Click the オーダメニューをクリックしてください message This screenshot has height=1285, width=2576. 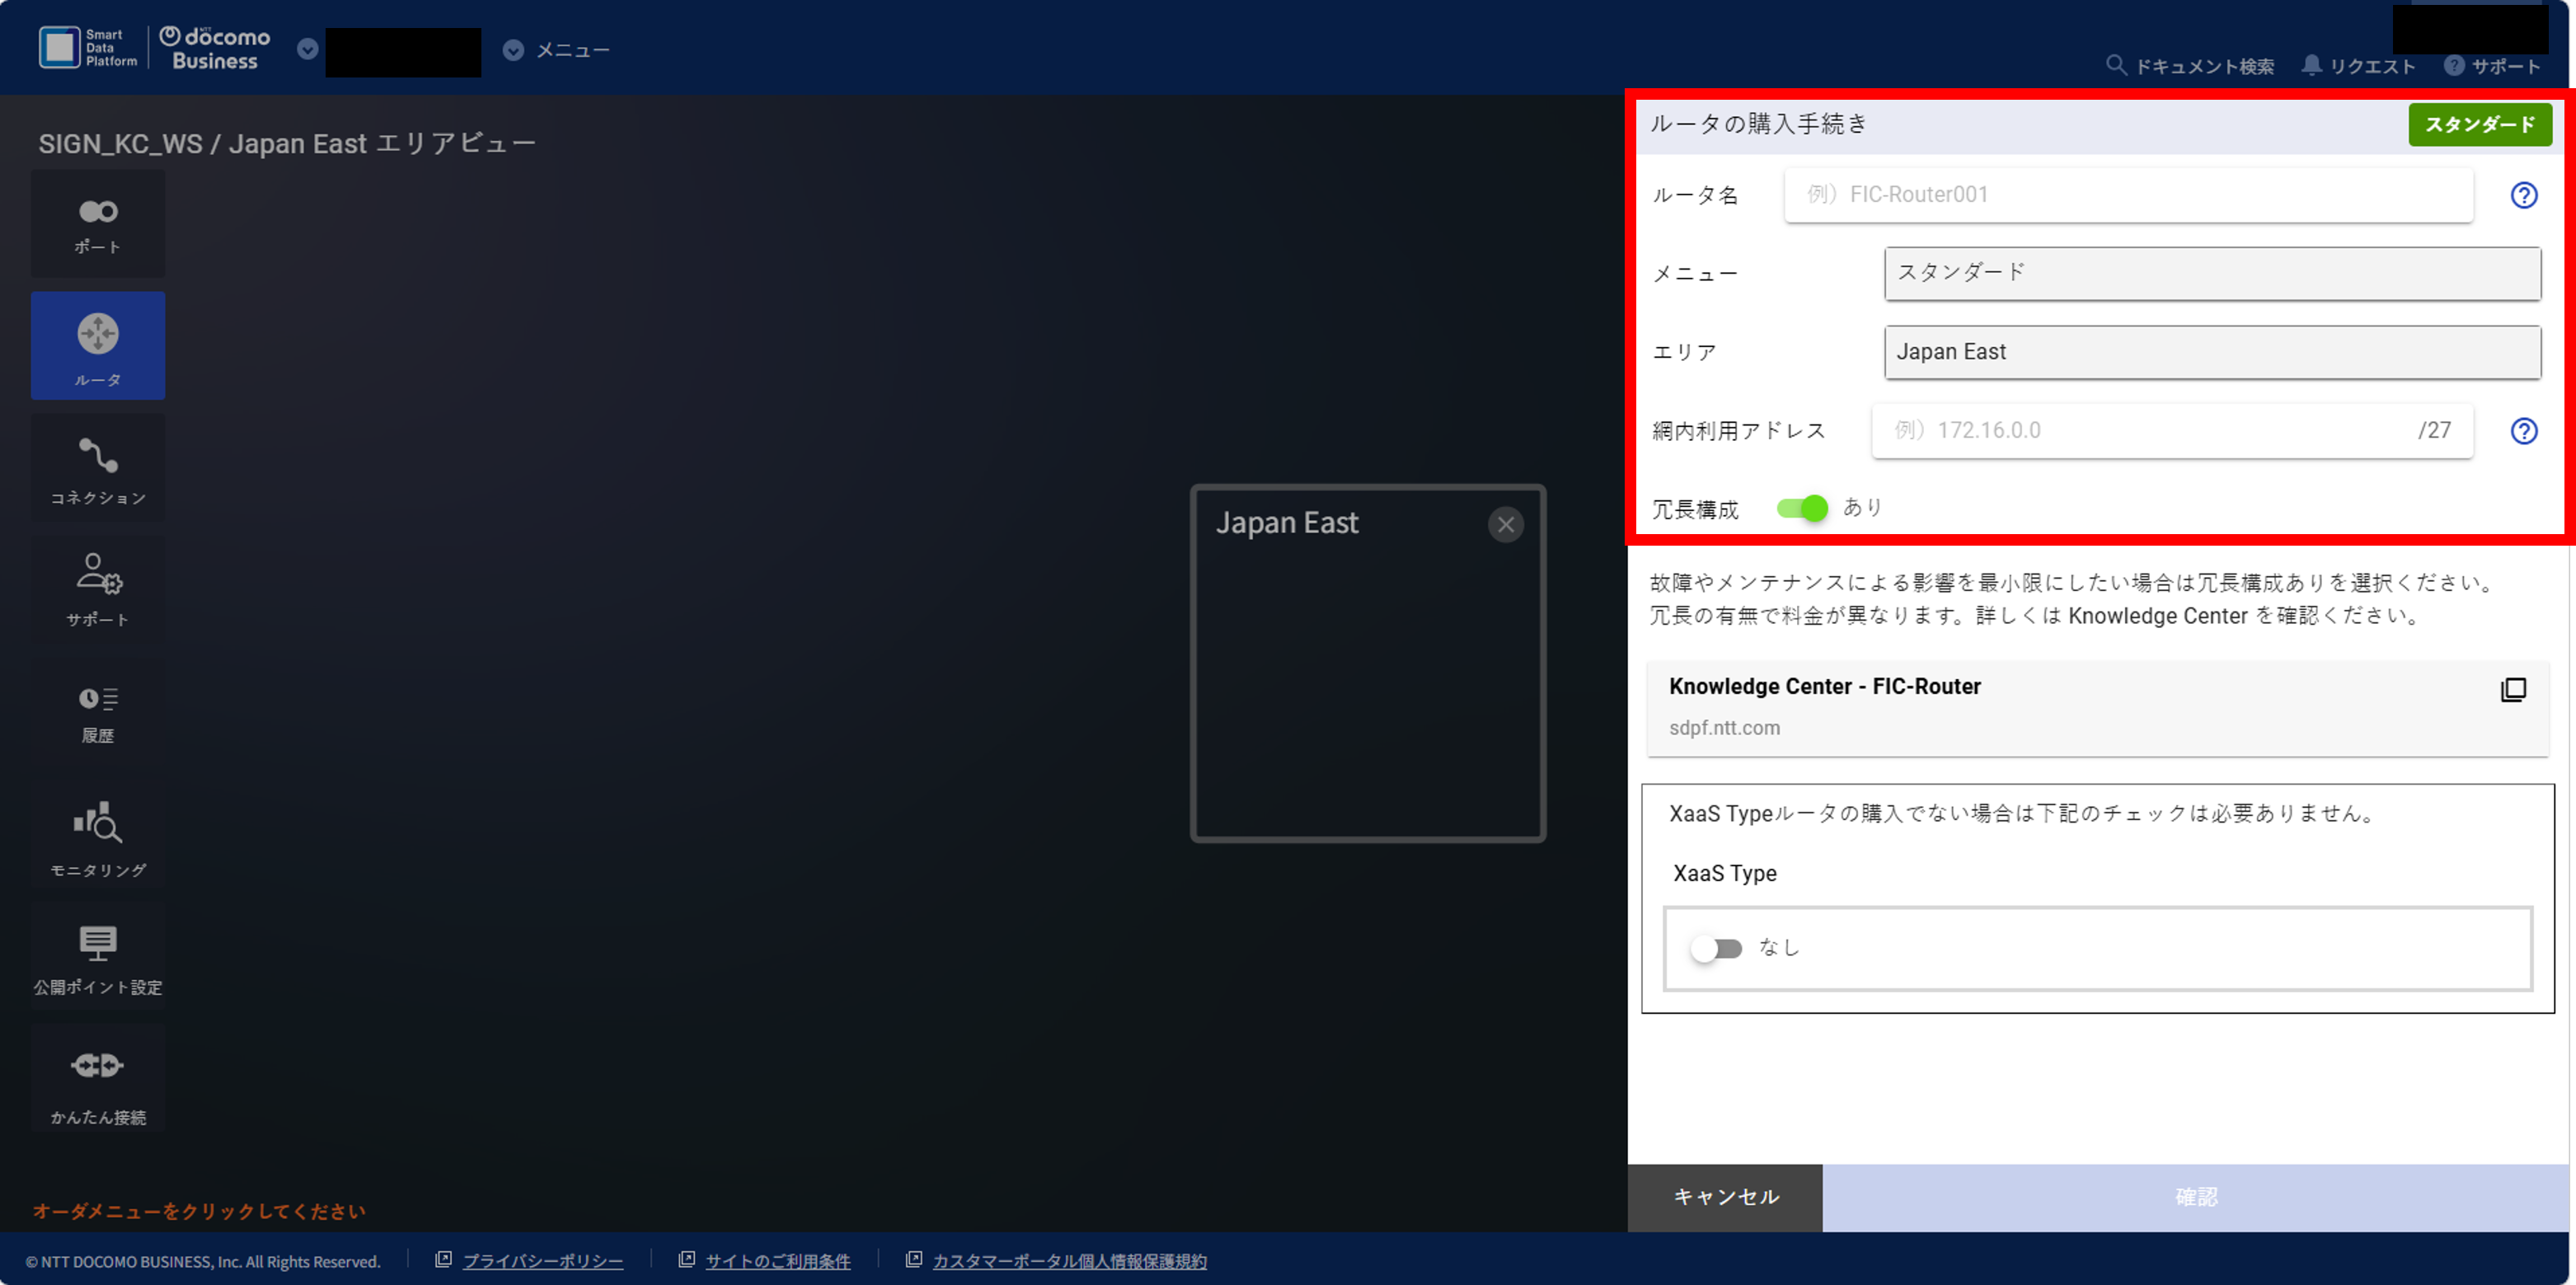[199, 1211]
